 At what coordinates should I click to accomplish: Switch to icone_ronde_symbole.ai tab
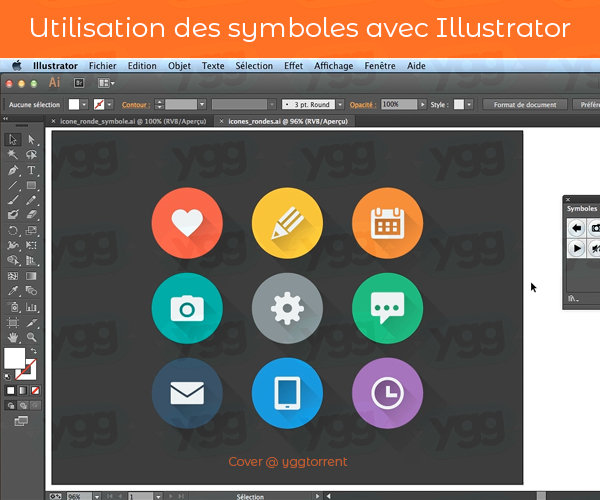133,121
